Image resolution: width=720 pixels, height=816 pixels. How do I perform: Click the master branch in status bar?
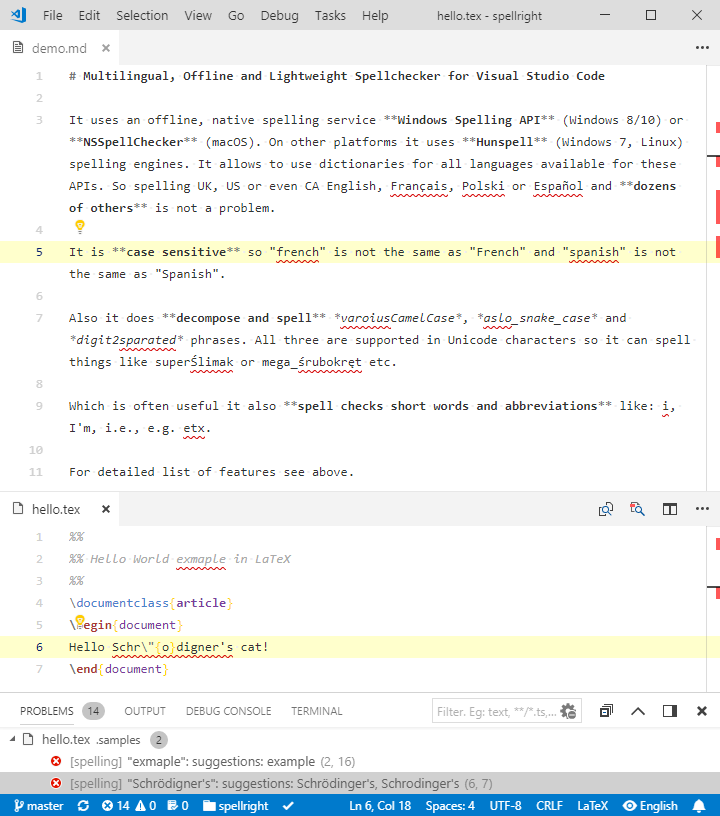(38, 806)
